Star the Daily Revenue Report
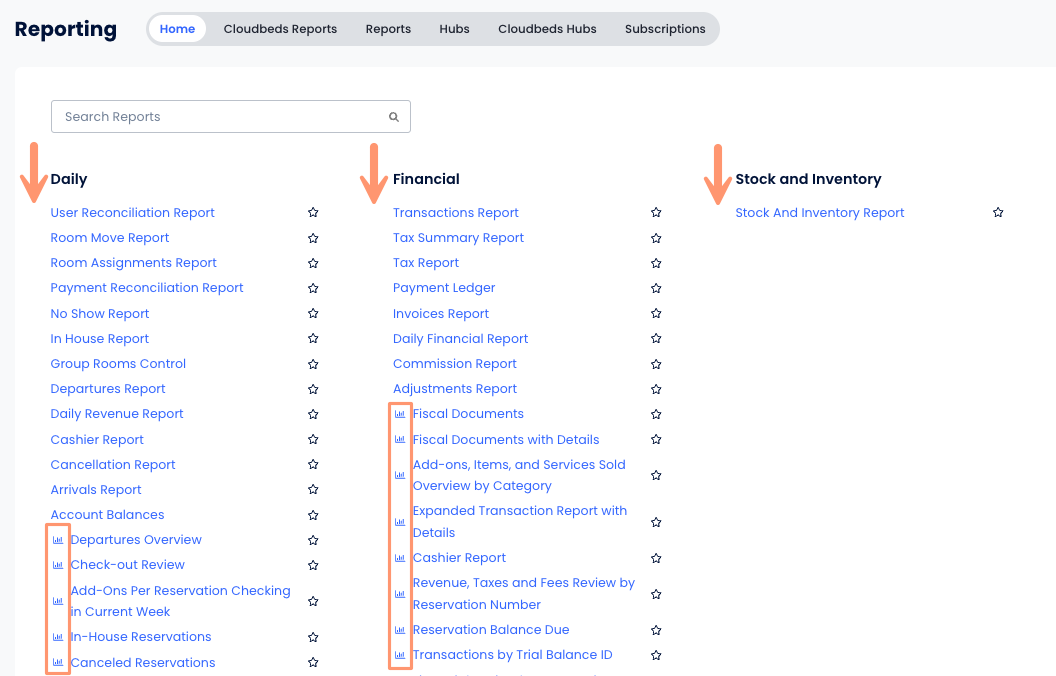The width and height of the screenshot is (1056, 676). click(313, 414)
